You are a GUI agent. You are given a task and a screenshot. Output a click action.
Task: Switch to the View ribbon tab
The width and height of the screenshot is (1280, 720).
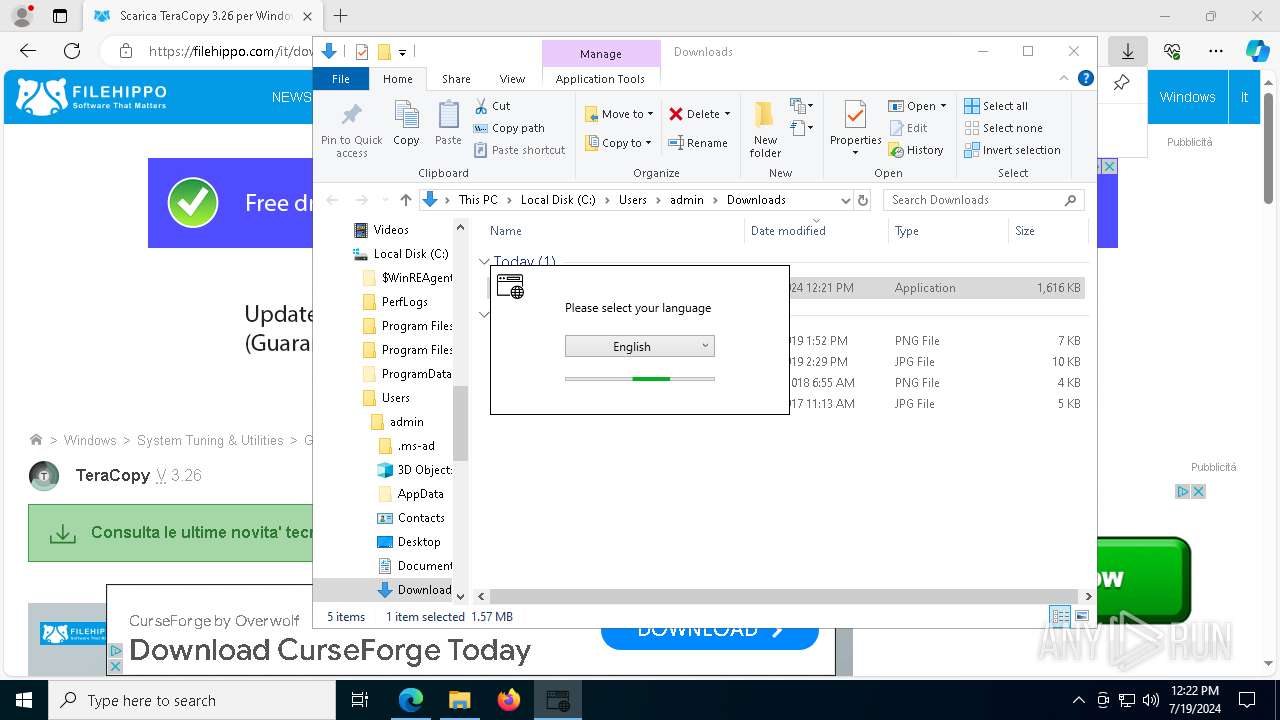(x=512, y=79)
